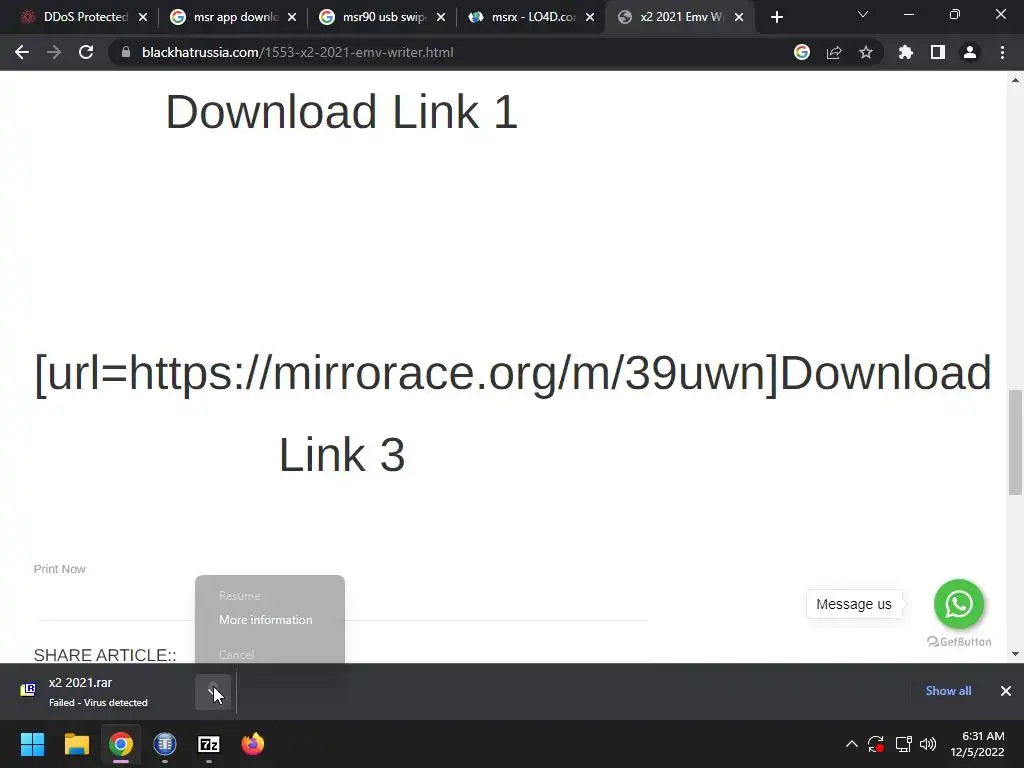Viewport: 1024px width, 768px height.
Task: Close the msr90 usb swipe tab
Action: (x=441, y=17)
